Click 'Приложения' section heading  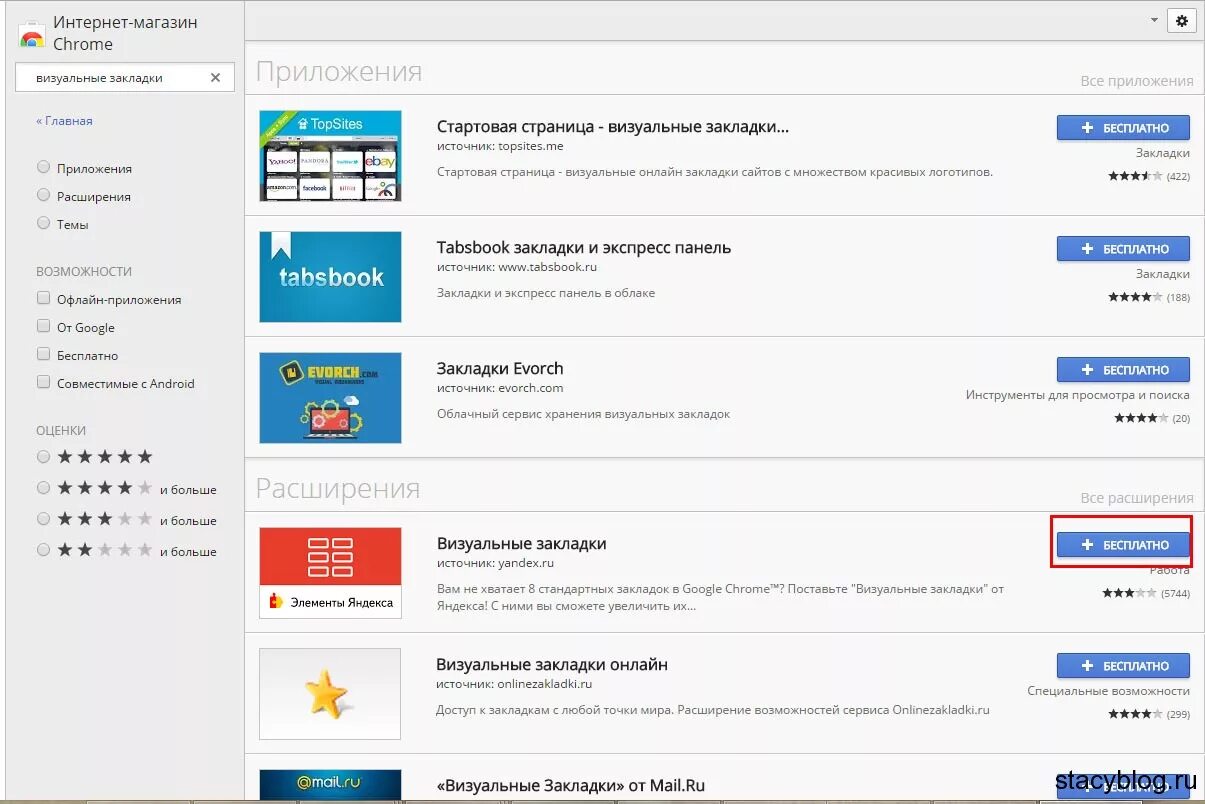[x=339, y=72]
